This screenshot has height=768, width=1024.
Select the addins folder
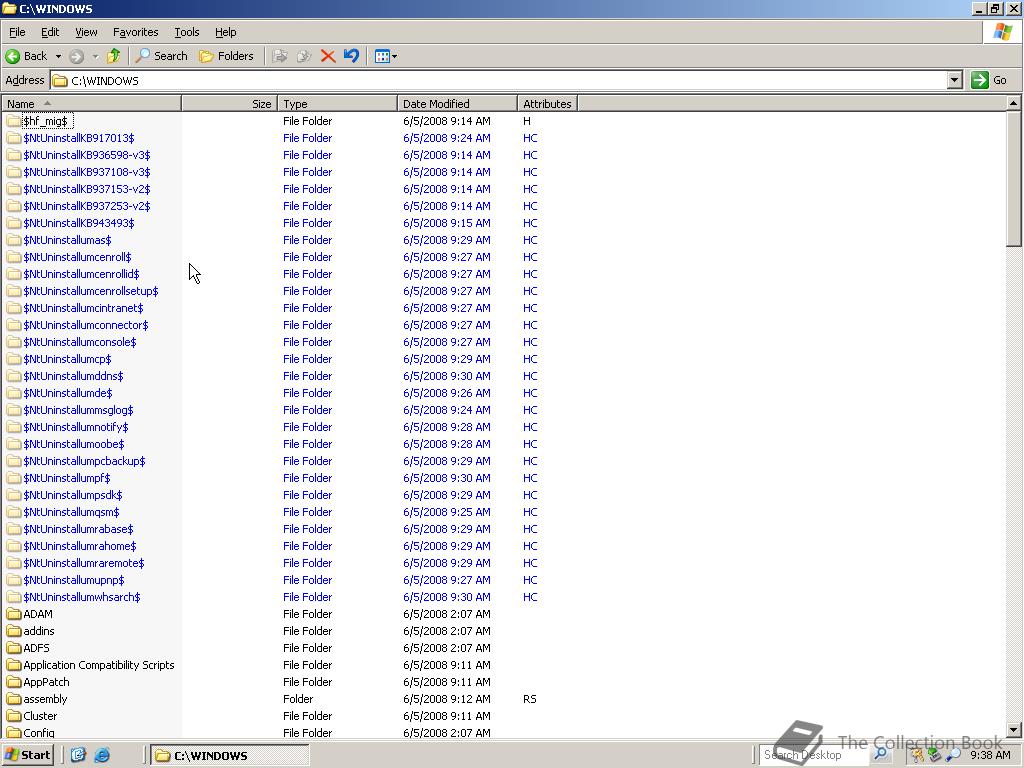click(39, 630)
